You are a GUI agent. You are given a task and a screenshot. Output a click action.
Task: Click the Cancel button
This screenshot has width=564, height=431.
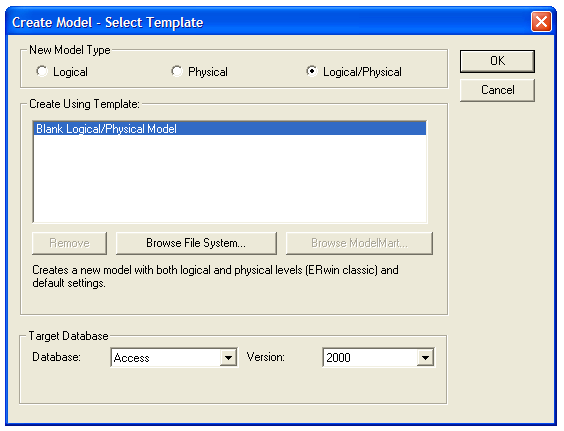tap(497, 90)
